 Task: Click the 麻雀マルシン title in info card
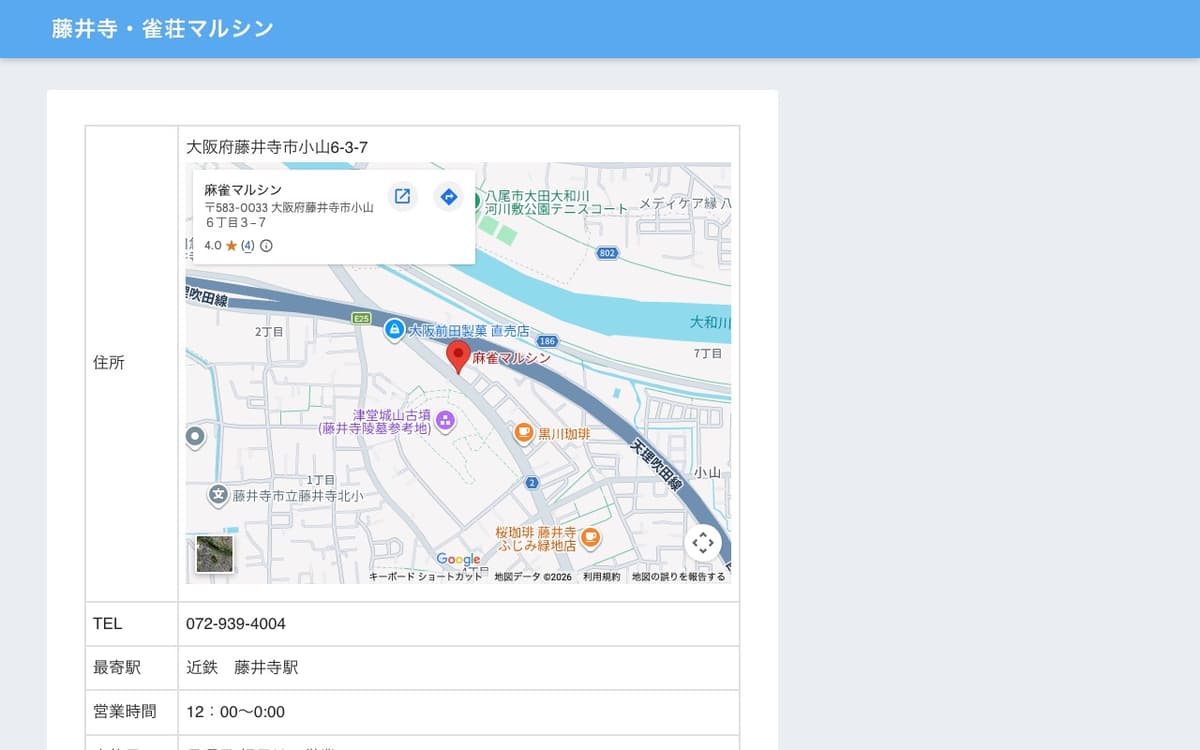(x=243, y=189)
